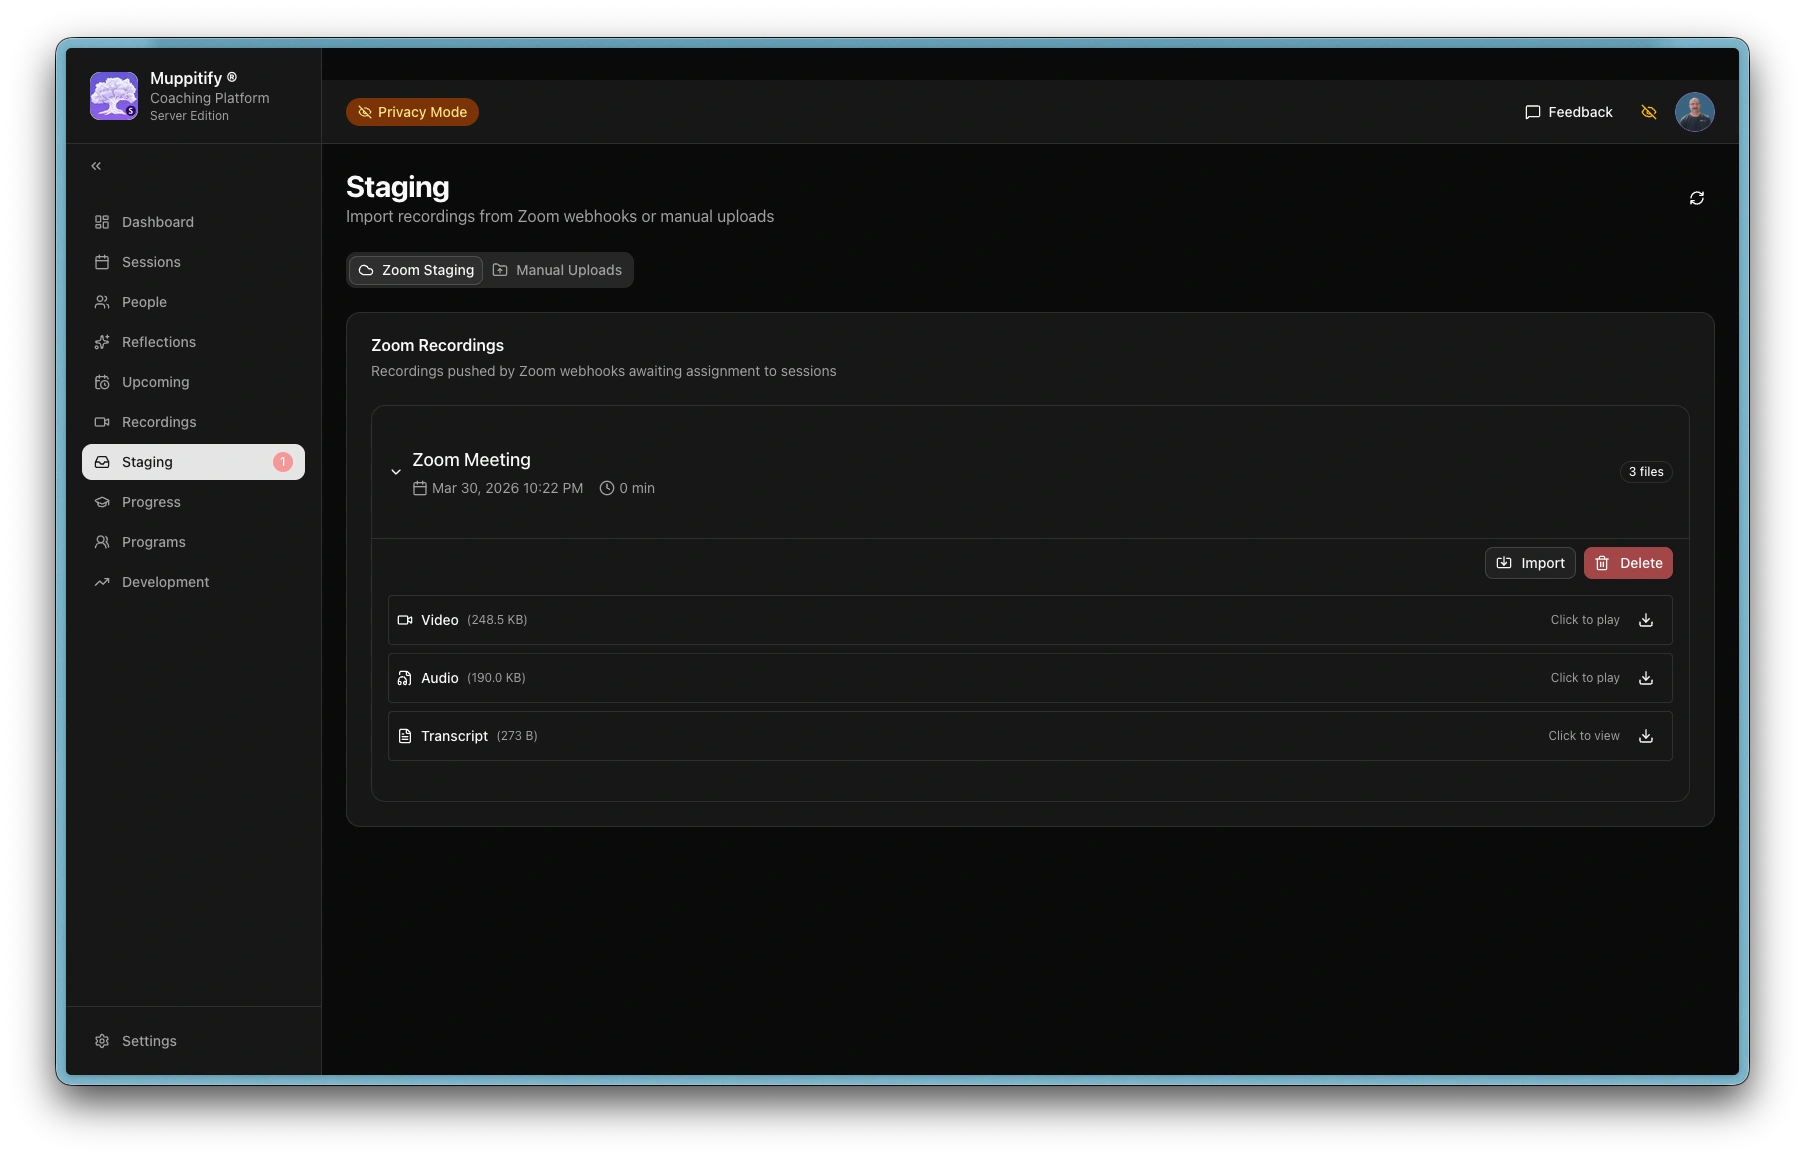Toggle the Privacy Mode badge

[x=412, y=112]
